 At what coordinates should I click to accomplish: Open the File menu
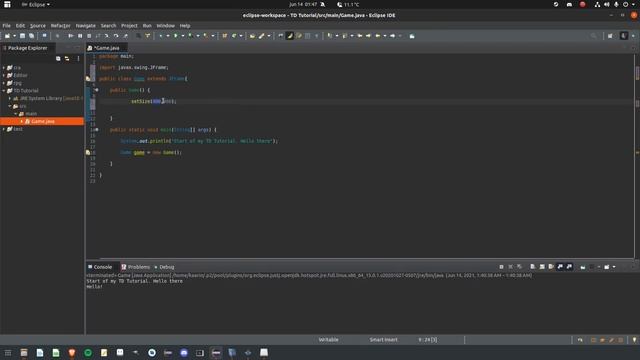7,25
